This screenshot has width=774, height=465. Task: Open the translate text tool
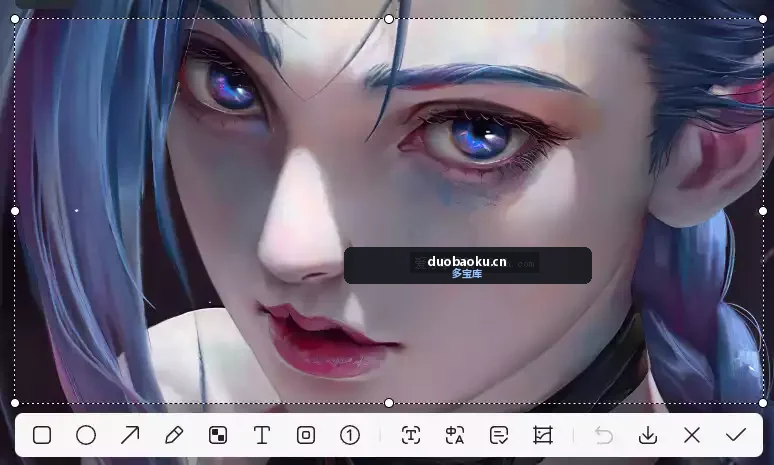pos(455,435)
